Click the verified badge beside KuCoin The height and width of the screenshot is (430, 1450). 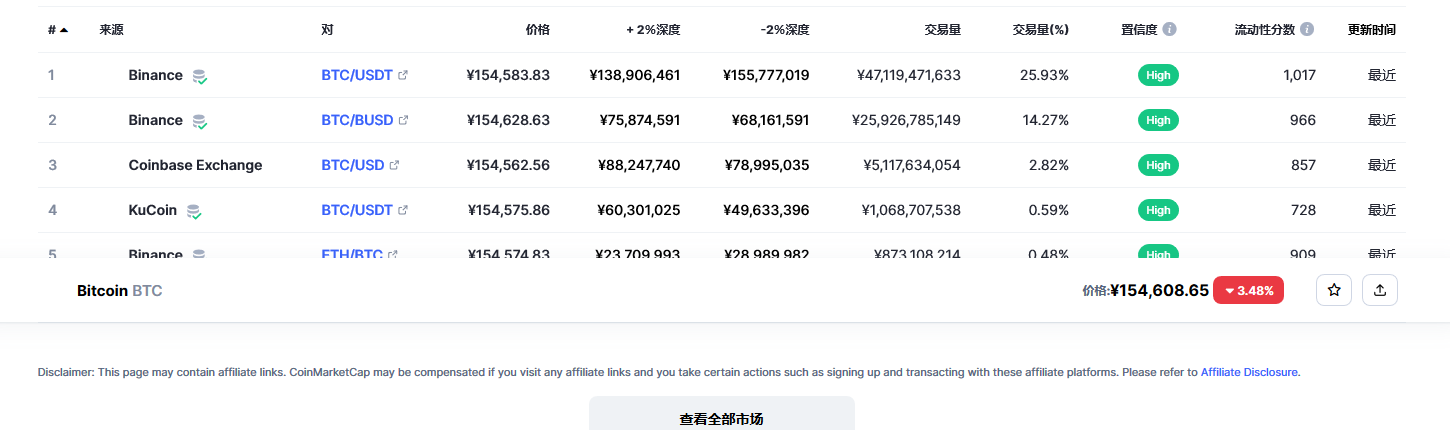(x=194, y=211)
